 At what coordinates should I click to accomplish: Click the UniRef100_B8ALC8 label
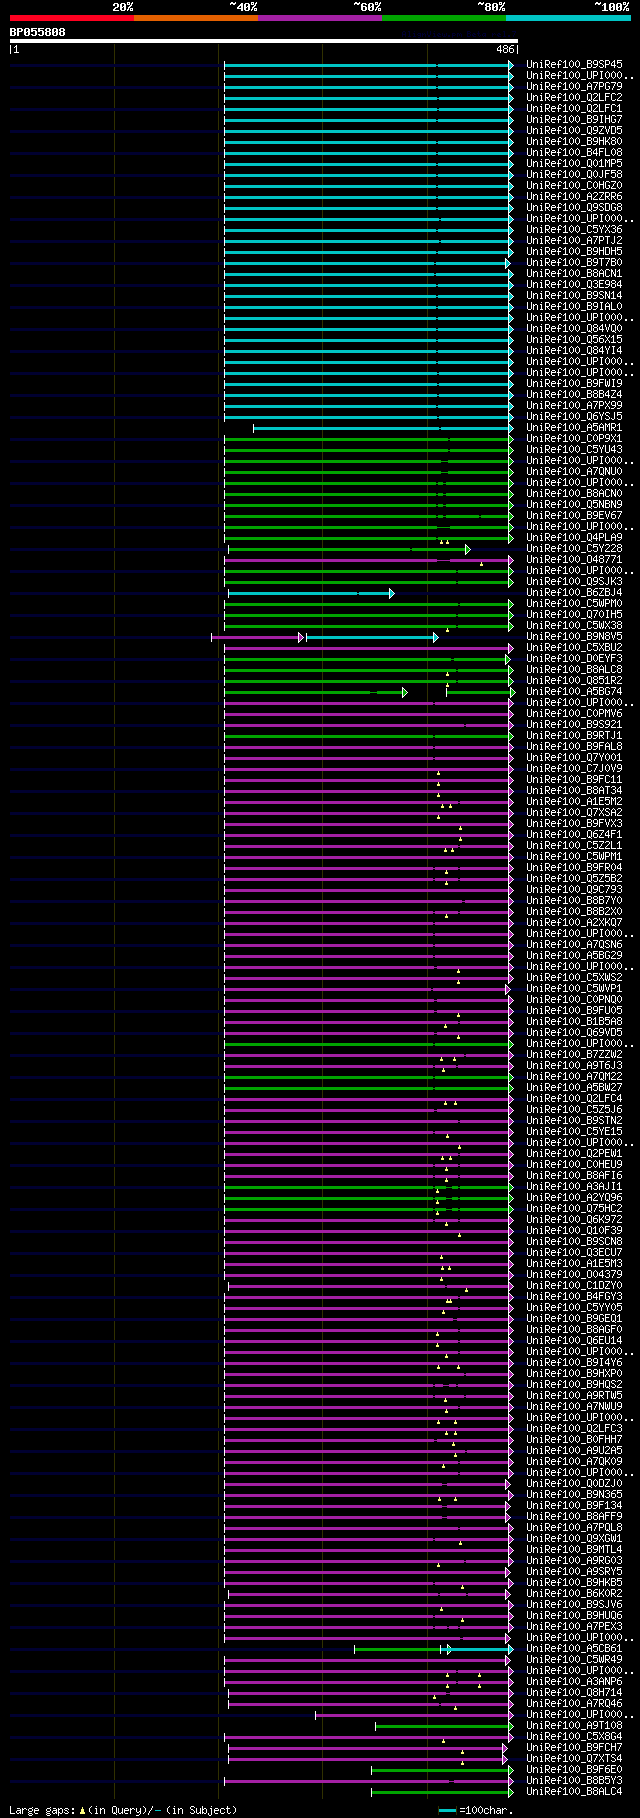pyautogui.click(x=574, y=669)
